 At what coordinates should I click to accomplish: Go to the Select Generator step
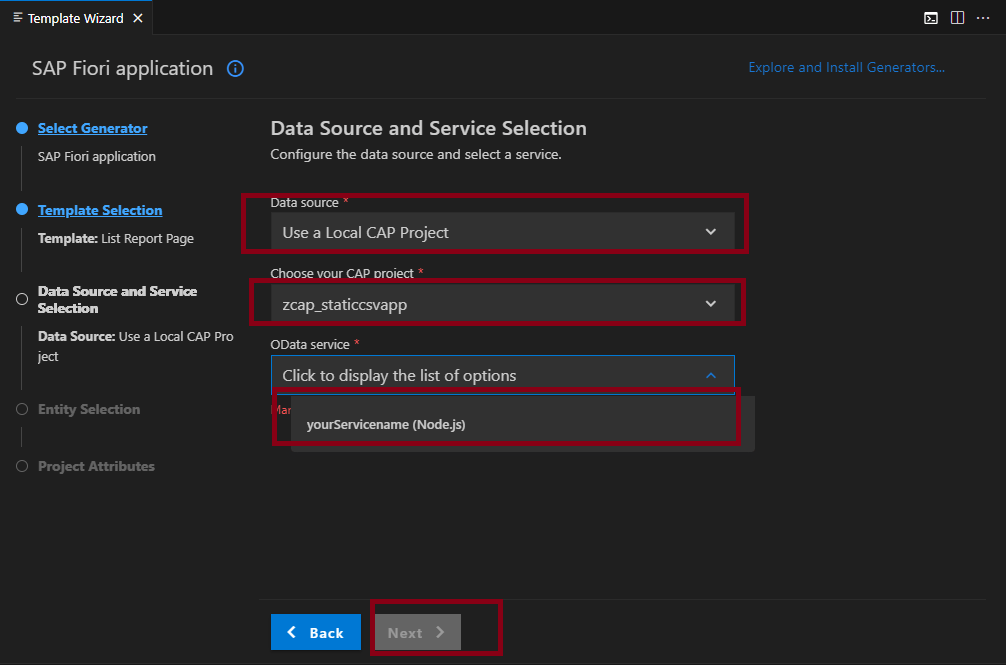click(x=92, y=128)
